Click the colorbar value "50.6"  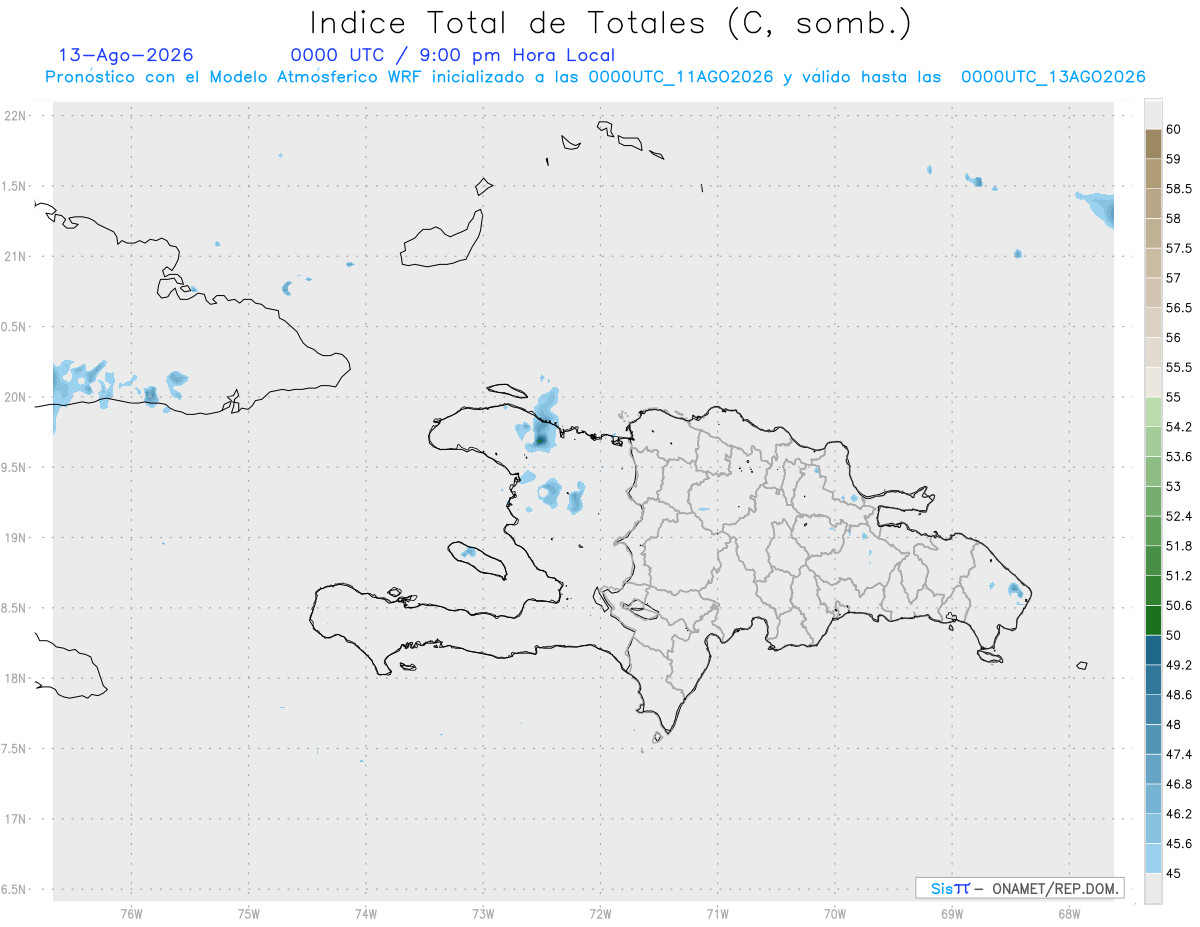[1179, 606]
